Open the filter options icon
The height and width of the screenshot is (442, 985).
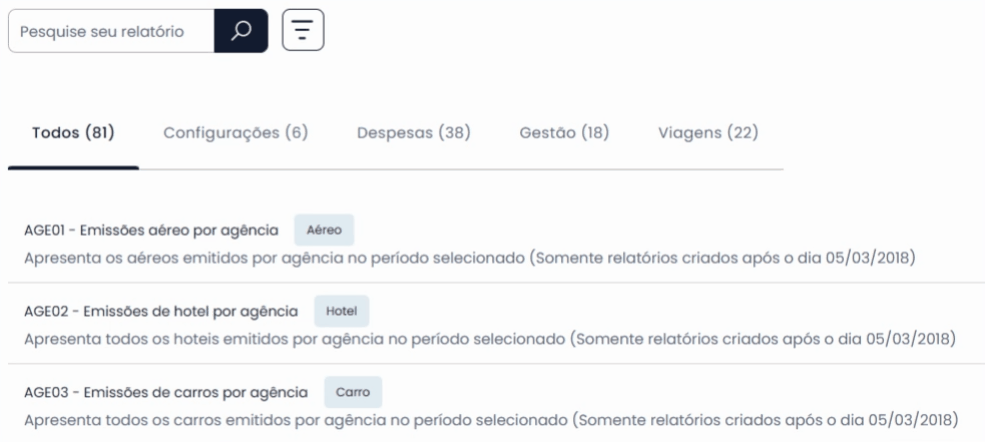tap(303, 30)
